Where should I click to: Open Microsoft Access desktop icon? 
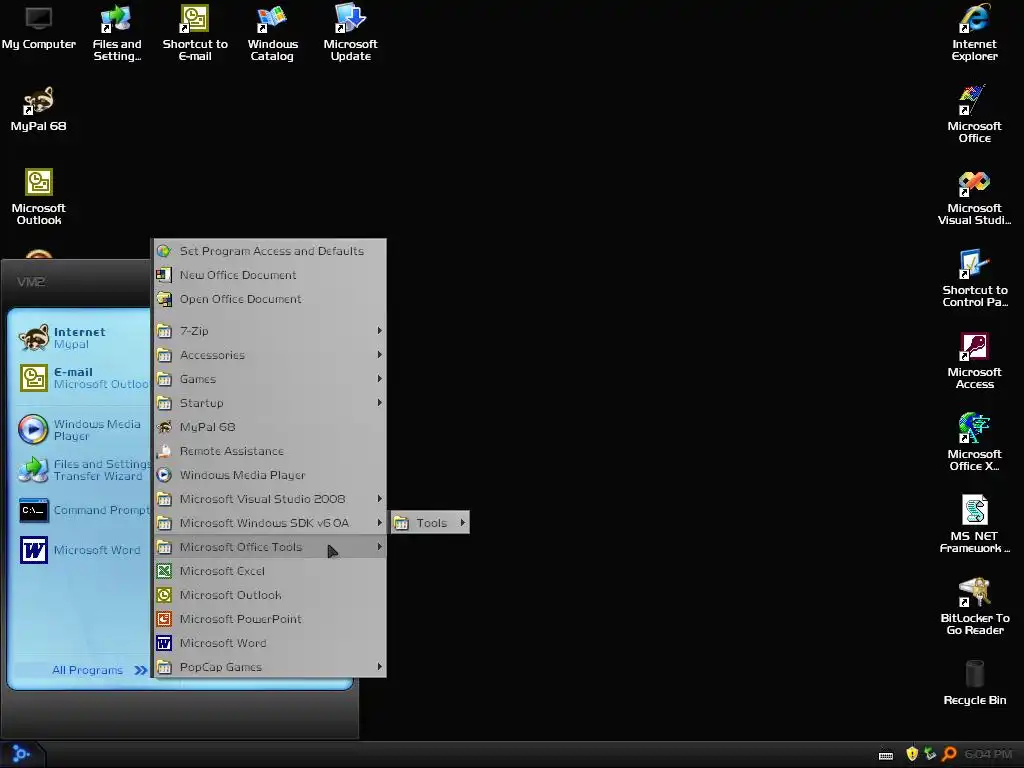(x=974, y=361)
